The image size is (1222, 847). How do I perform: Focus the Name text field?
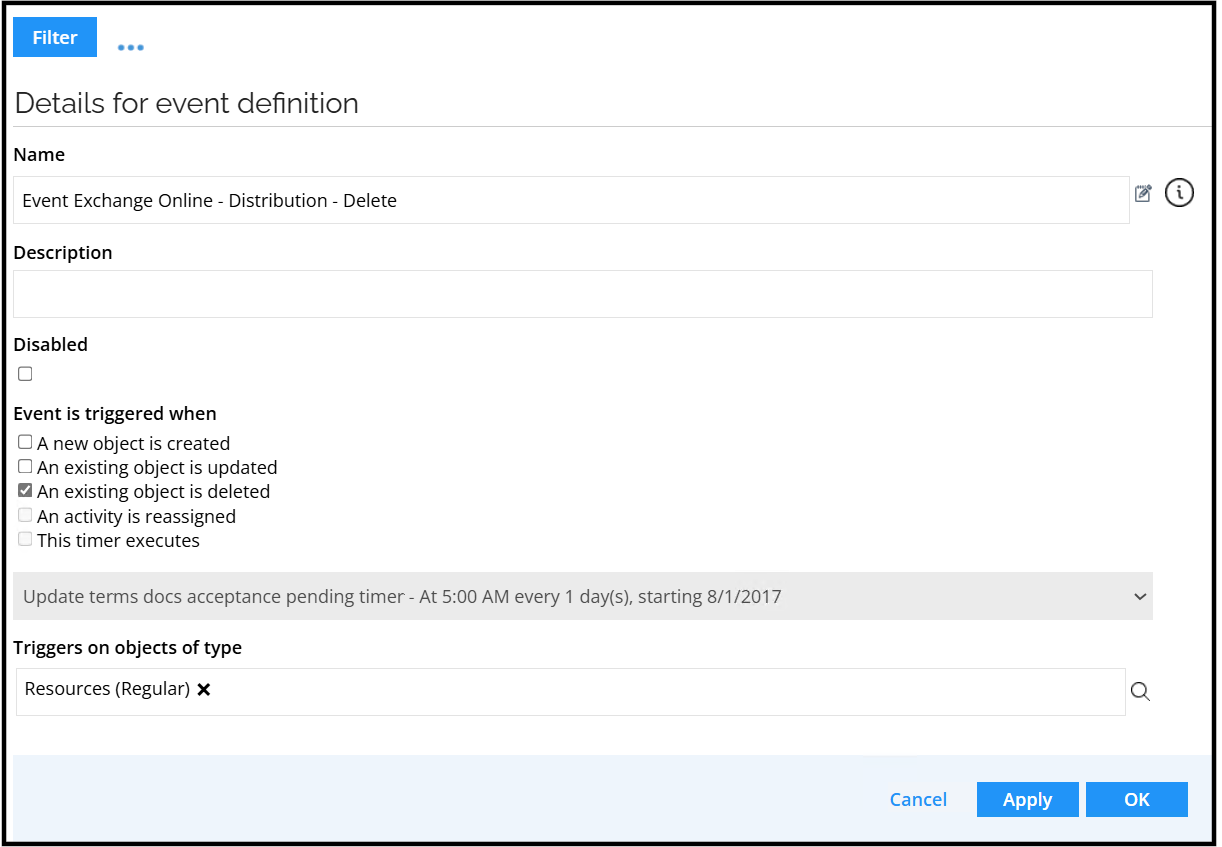pos(570,201)
